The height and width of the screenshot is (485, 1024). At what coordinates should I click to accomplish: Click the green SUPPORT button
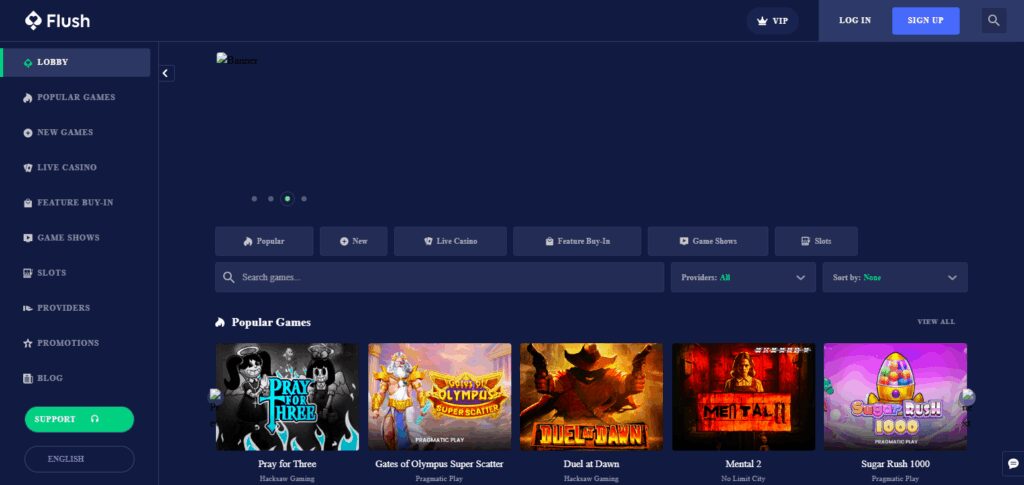[79, 419]
